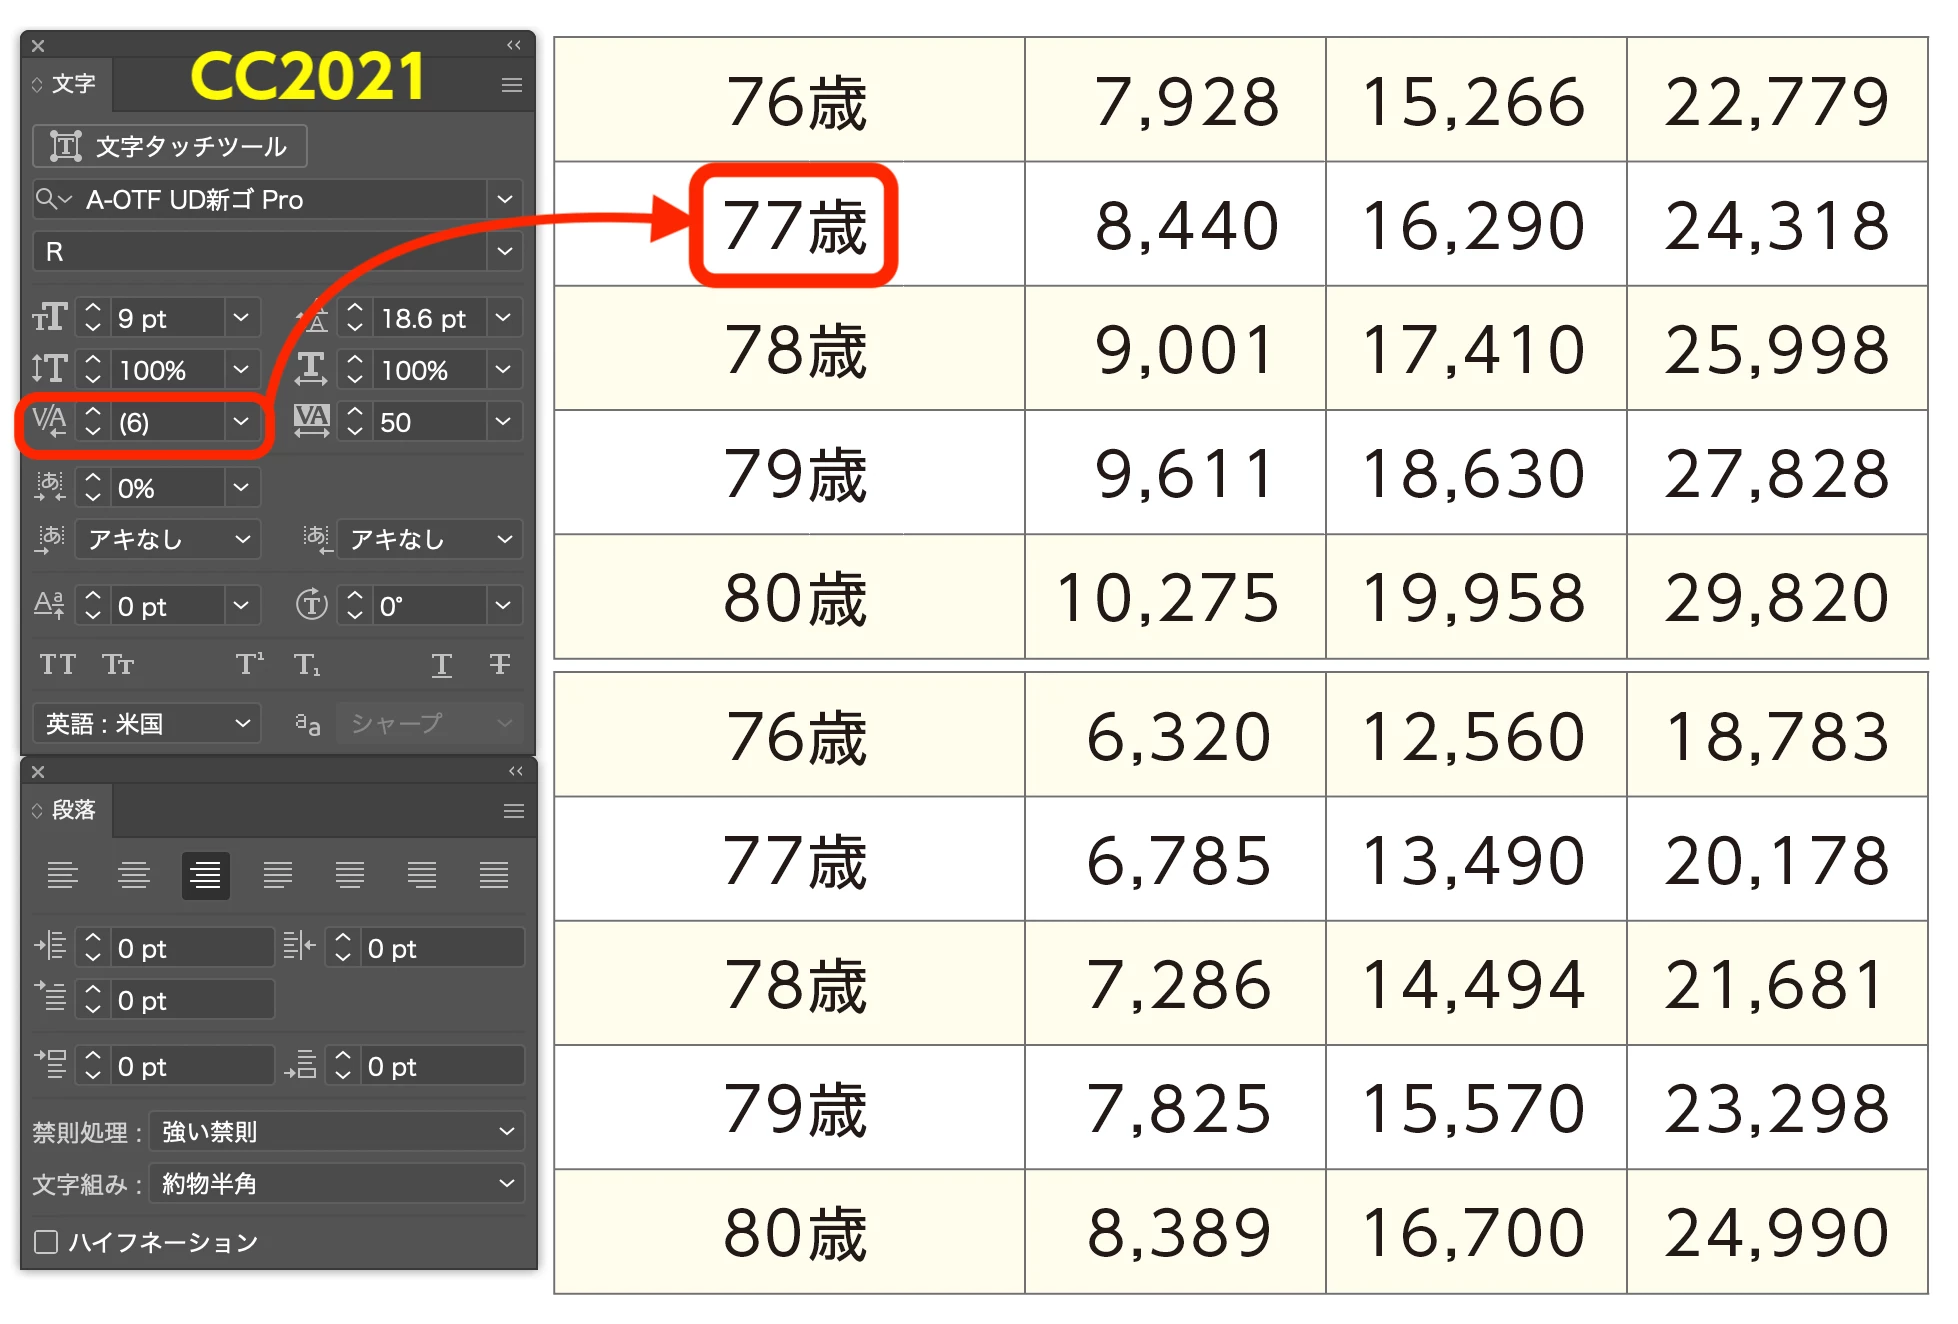Switch to the 文字 panel tab
This screenshot has width=1958, height=1324.
(x=72, y=84)
